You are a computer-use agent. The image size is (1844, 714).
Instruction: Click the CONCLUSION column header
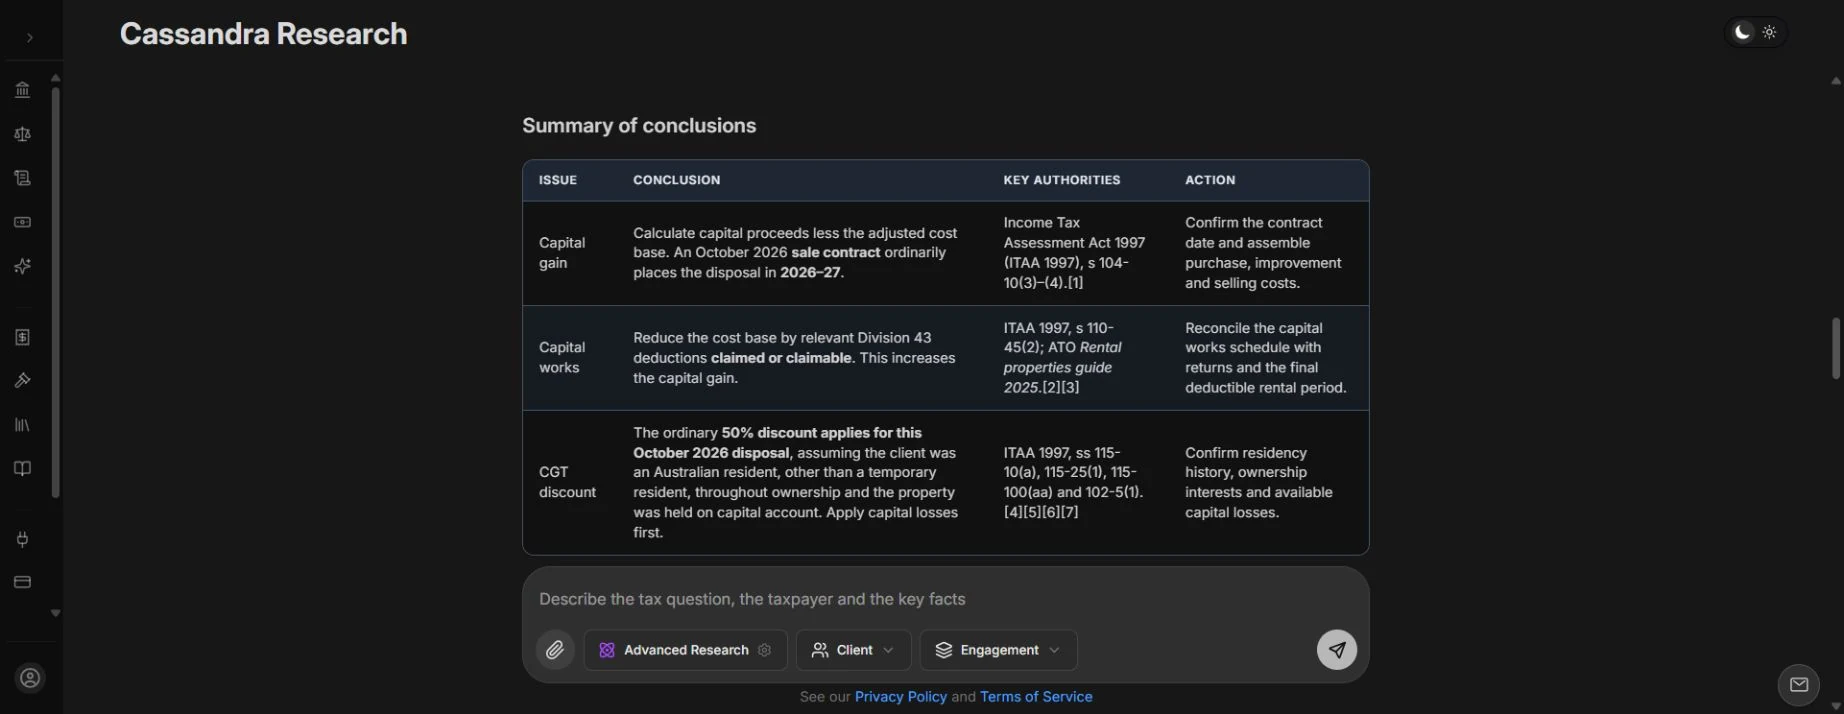[676, 180]
